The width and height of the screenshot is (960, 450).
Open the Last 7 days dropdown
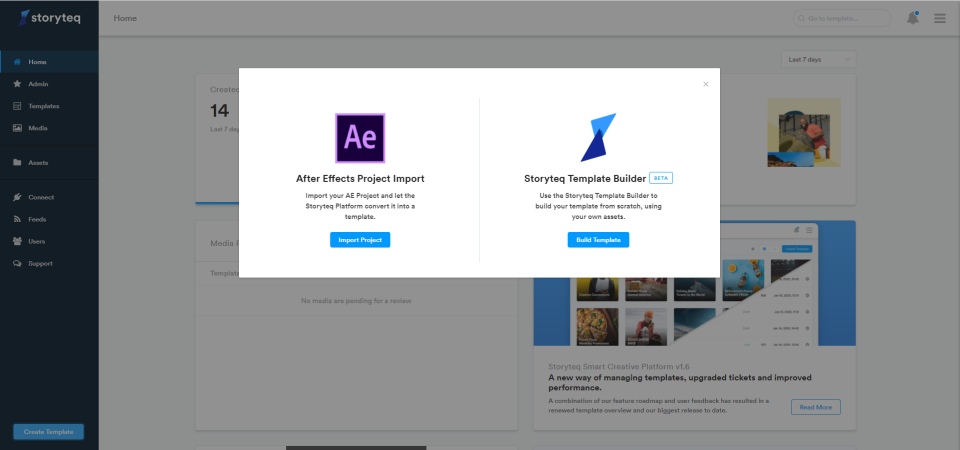click(819, 59)
